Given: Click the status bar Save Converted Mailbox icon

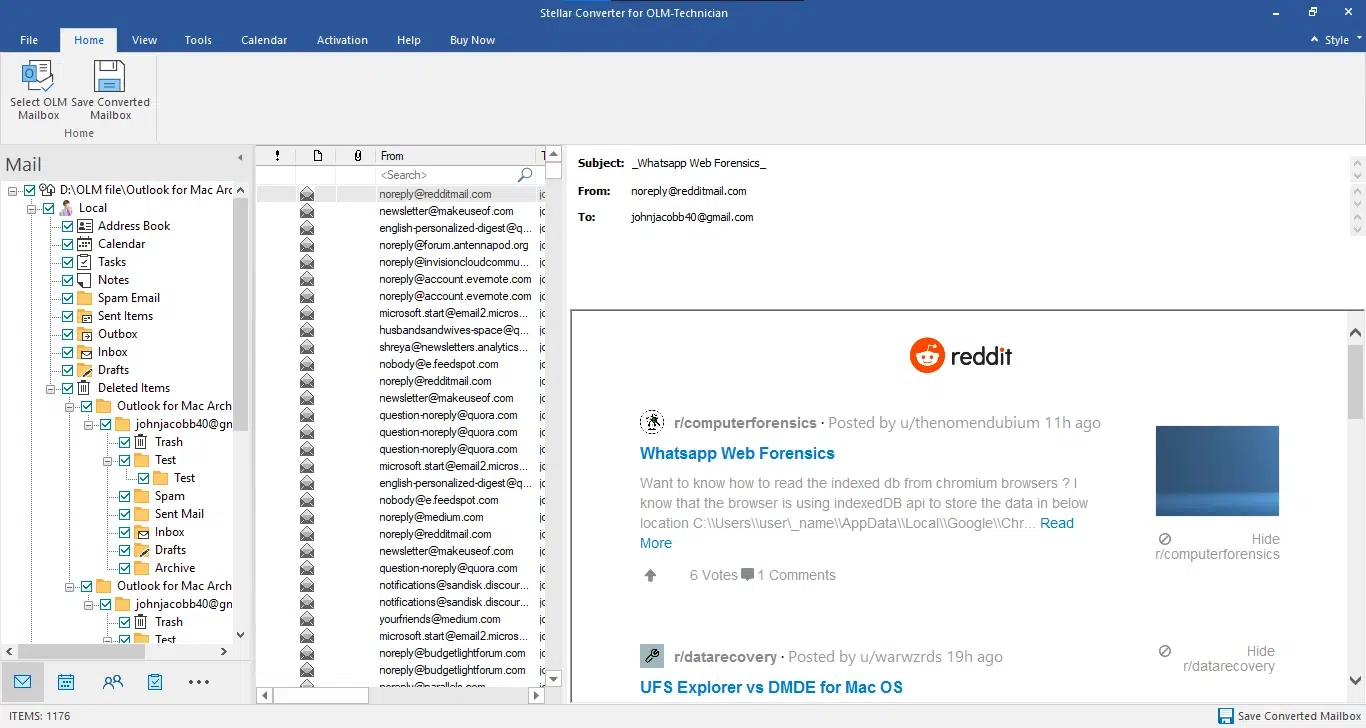Looking at the screenshot, I should click(x=1226, y=716).
